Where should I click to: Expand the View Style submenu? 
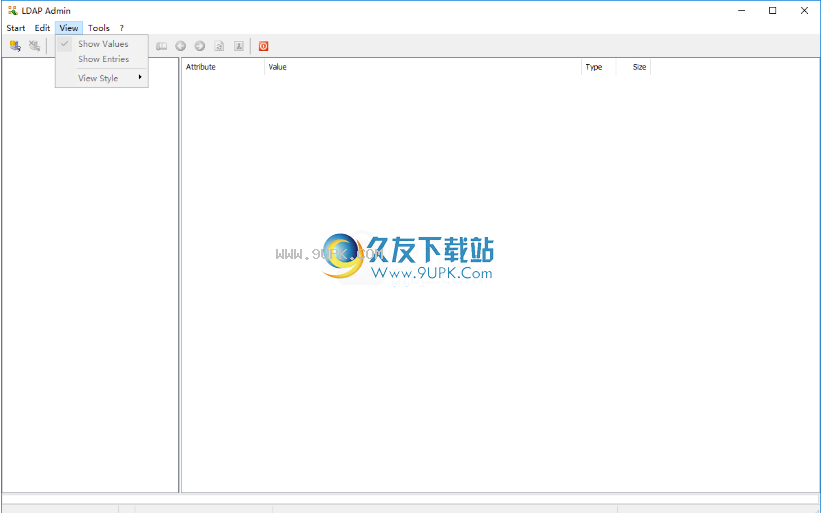point(102,78)
